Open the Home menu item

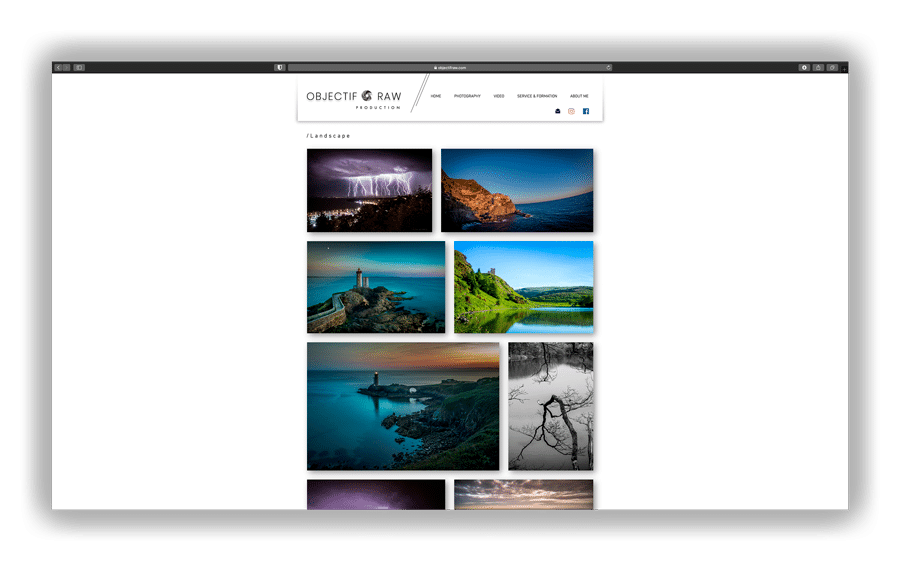(436, 96)
